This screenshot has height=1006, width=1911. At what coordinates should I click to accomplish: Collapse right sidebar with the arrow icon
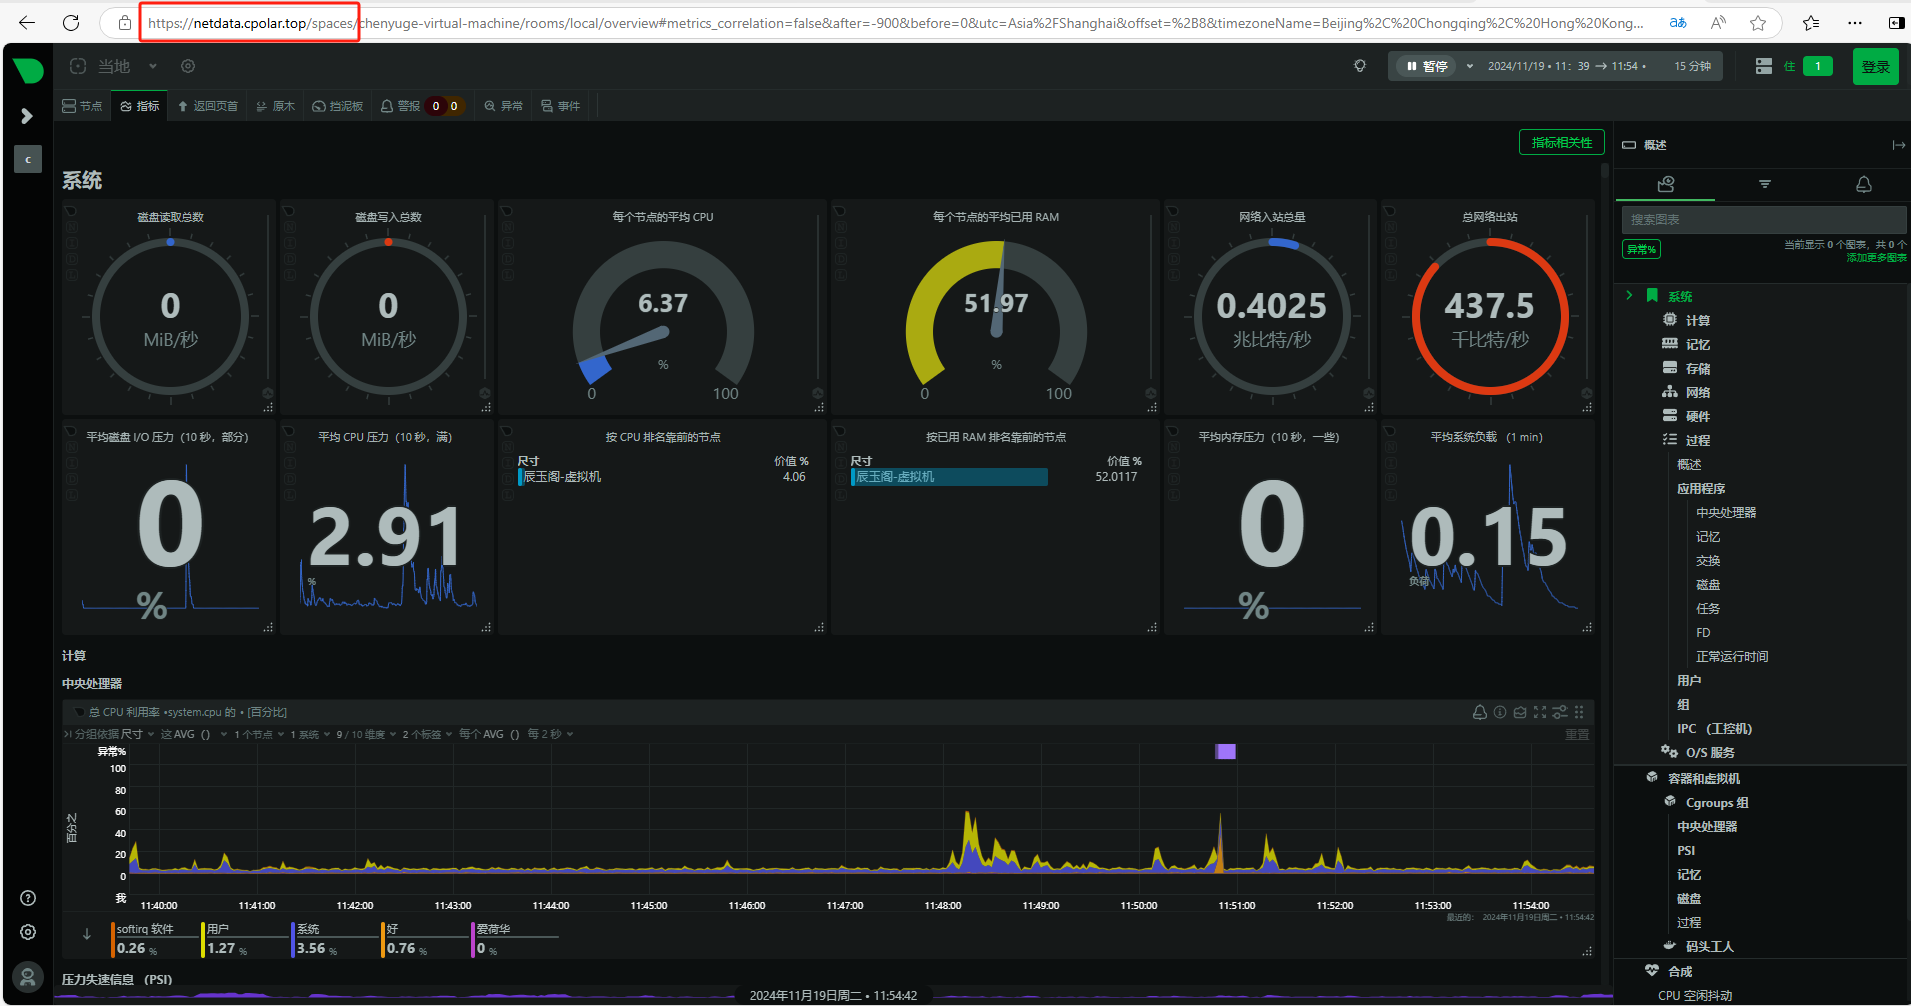pos(1898,145)
